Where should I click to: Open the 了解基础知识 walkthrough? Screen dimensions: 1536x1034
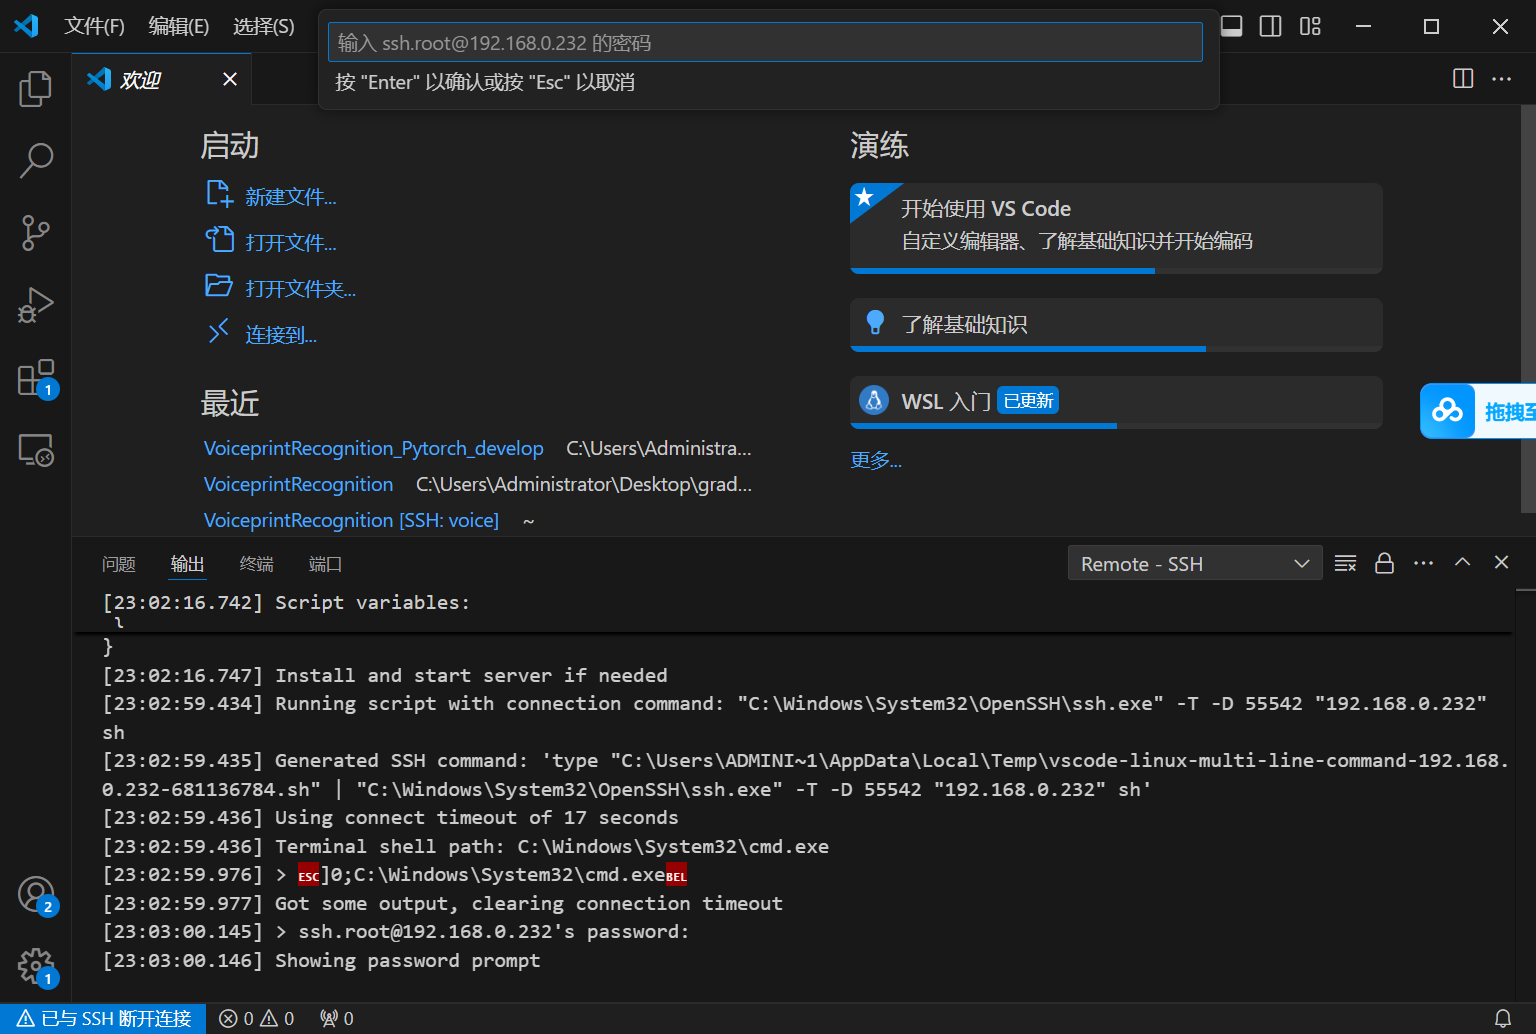1116,324
